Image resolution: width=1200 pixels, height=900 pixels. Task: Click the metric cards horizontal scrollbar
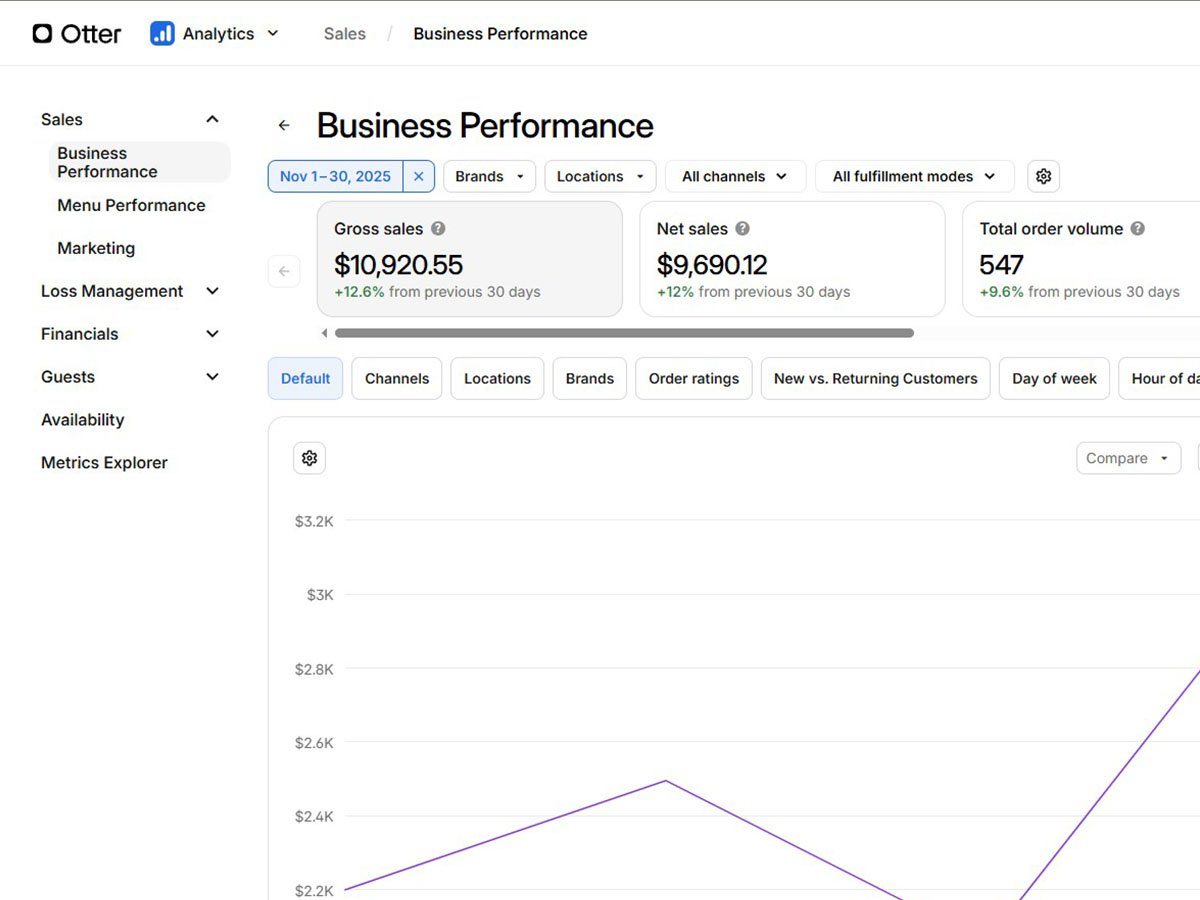[x=624, y=333]
